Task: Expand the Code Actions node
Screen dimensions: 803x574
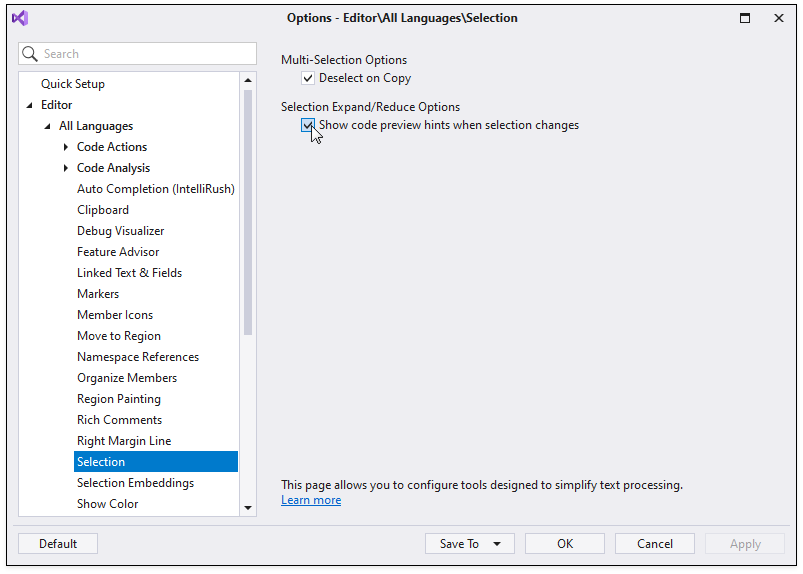Action: (66, 147)
